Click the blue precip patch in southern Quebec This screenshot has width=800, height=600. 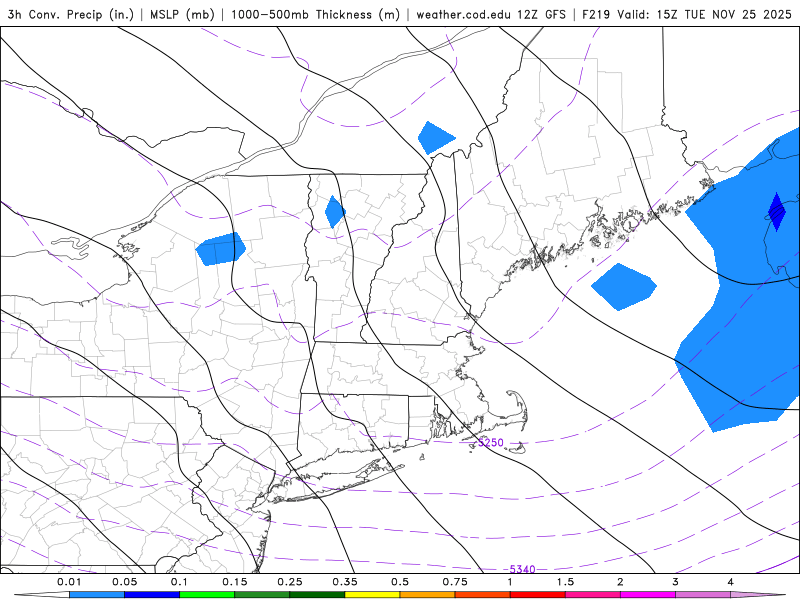pyautogui.click(x=435, y=138)
